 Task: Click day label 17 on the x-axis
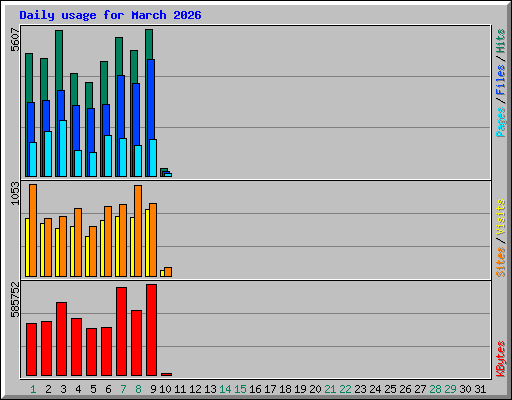pos(270,389)
